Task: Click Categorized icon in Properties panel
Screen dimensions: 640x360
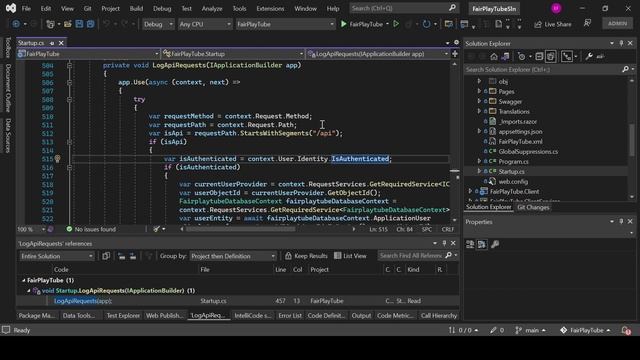Action: pos(470,244)
